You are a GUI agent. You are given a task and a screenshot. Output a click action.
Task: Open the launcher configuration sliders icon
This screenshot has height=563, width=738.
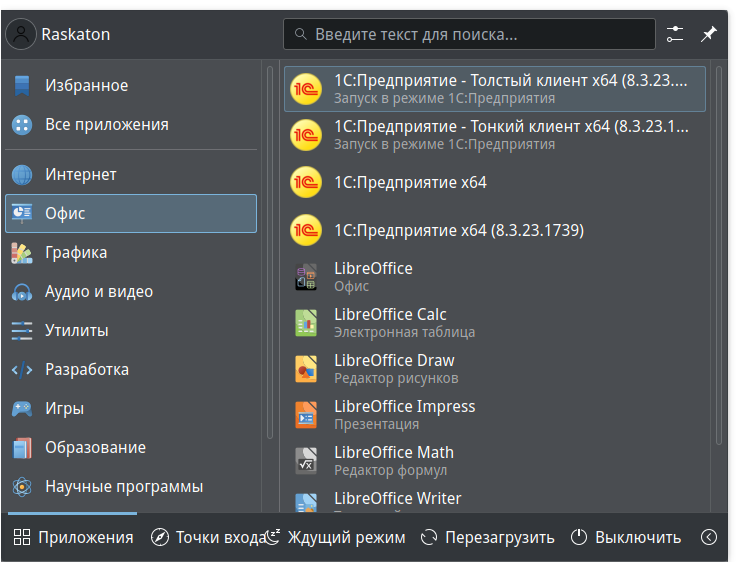pyautogui.click(x=674, y=34)
